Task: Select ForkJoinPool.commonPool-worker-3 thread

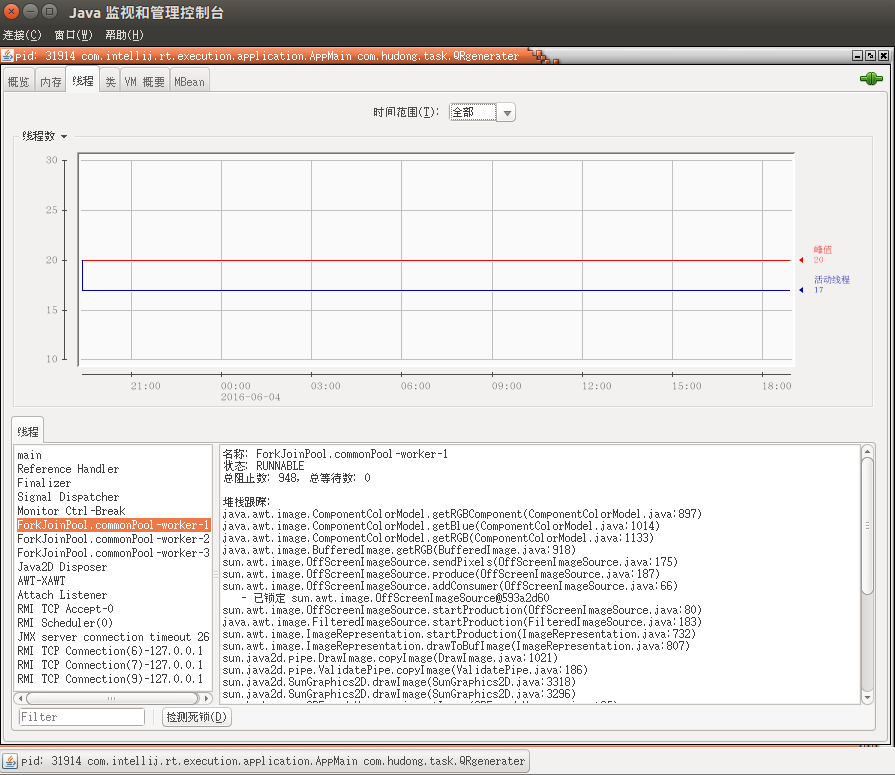Action: [113, 552]
